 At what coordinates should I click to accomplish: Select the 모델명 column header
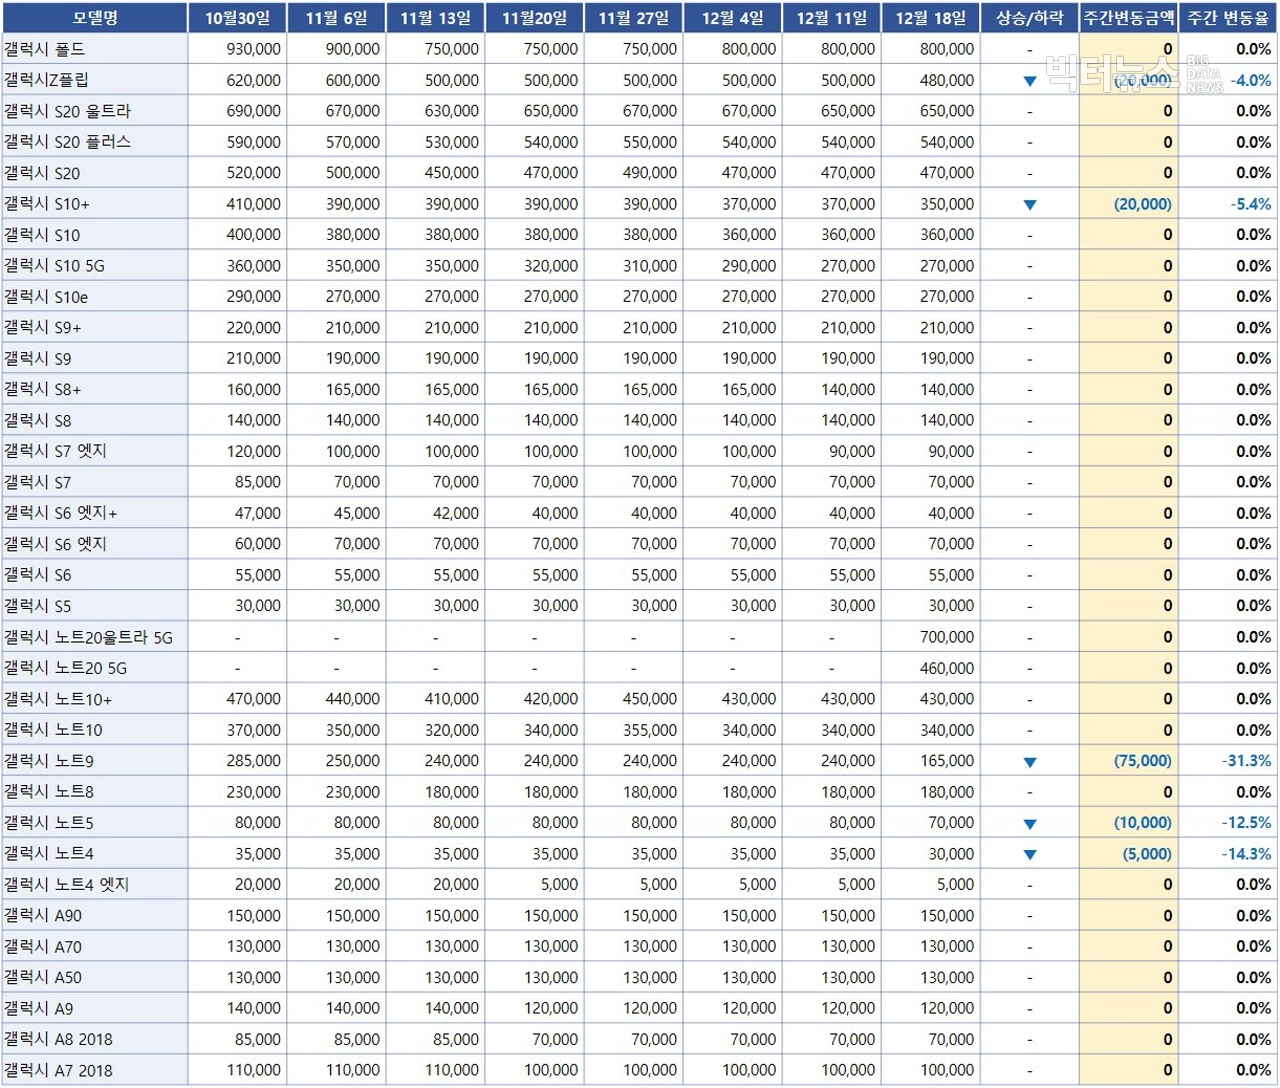point(94,18)
